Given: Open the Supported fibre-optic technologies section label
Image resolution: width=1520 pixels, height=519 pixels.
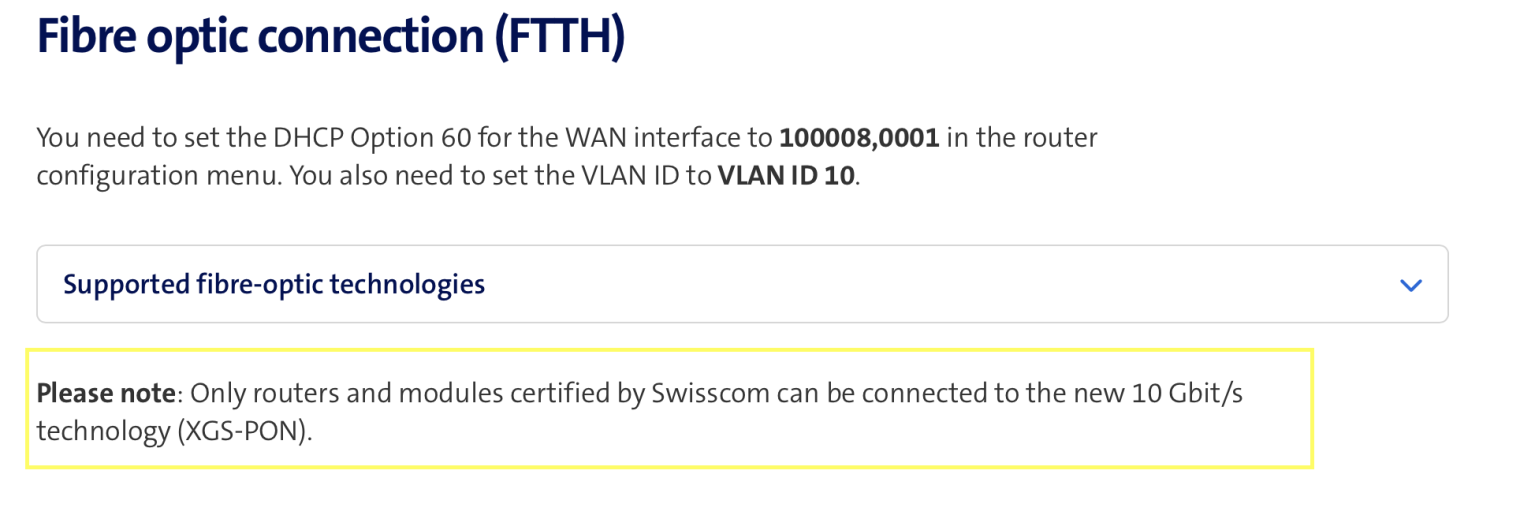Looking at the screenshot, I should coord(274,285).
